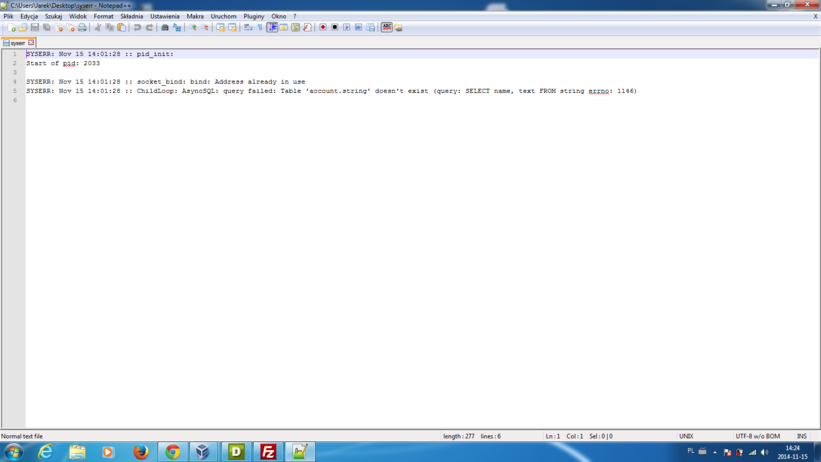The width and height of the screenshot is (821, 462).
Task: Paste from clipboard using toolbar icon
Action: click(121, 28)
